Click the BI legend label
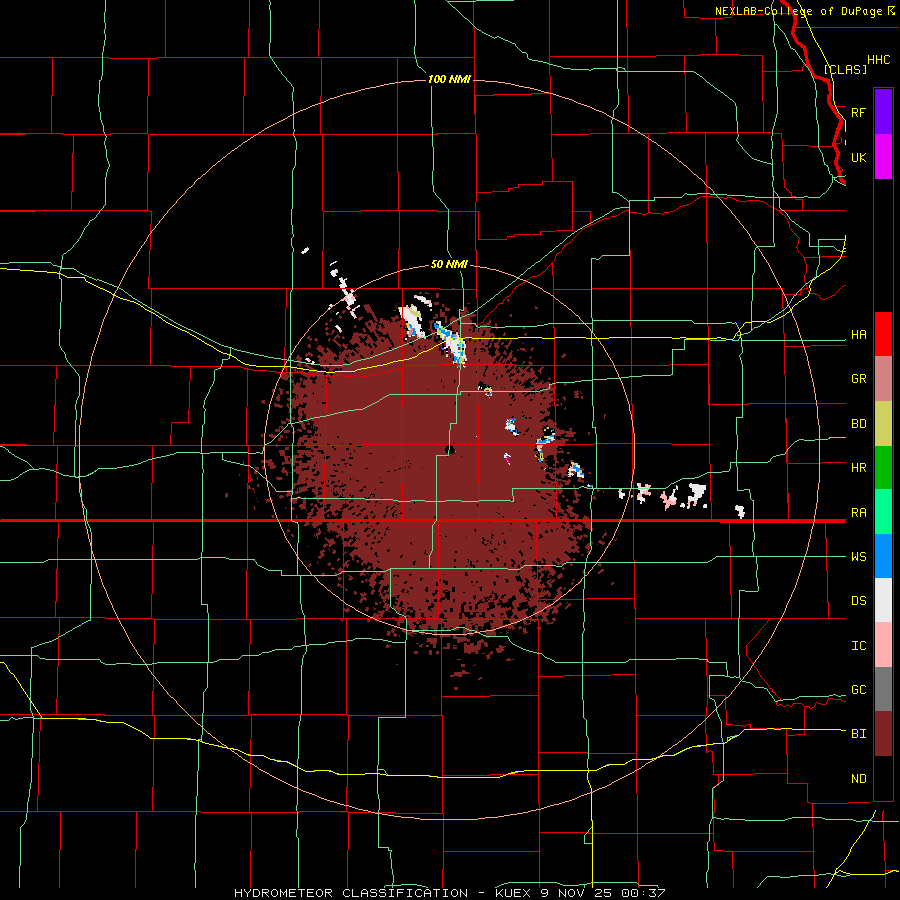Viewport: 900px width, 900px height. (858, 734)
